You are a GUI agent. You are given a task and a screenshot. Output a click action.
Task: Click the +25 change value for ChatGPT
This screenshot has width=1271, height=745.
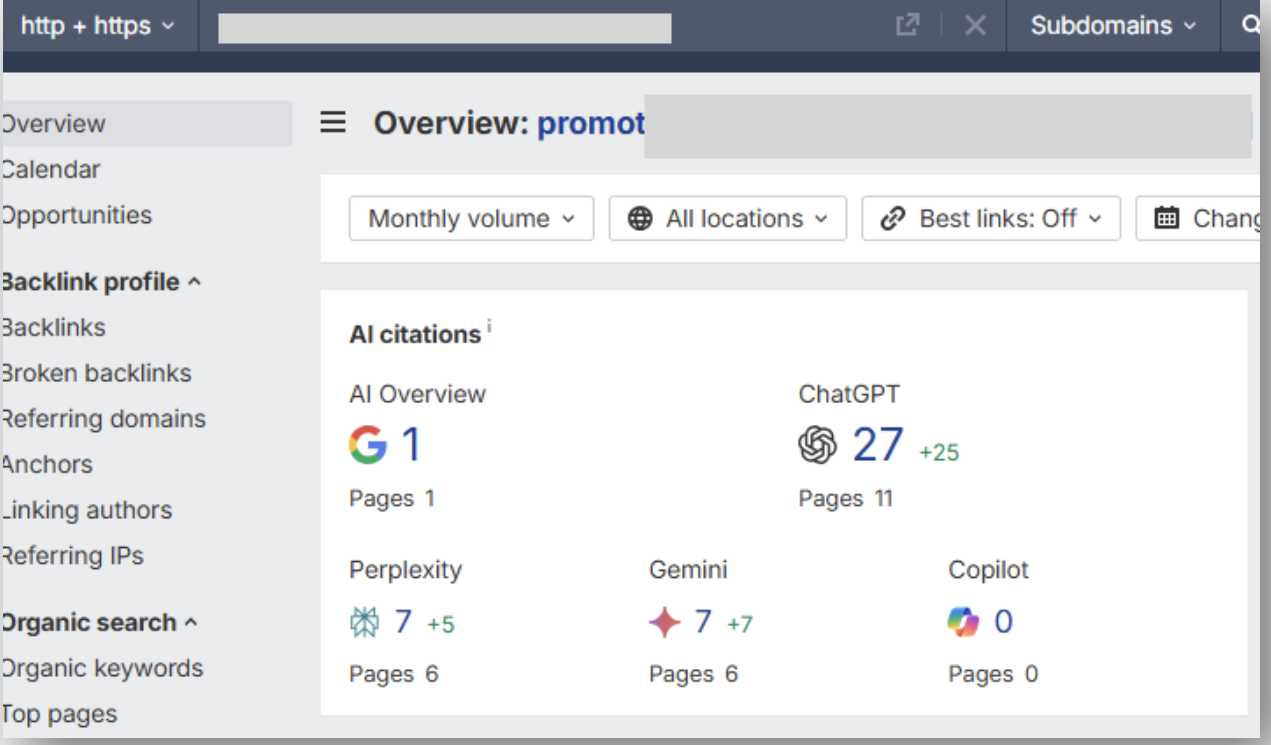[939, 453]
